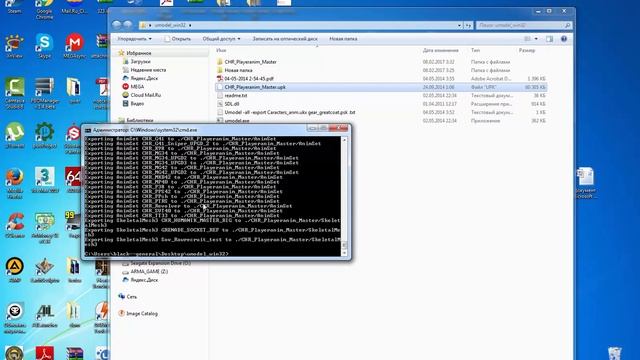Open the MEGAsync desktop shortcut
Screen dimensions: 640x360
click(74, 46)
